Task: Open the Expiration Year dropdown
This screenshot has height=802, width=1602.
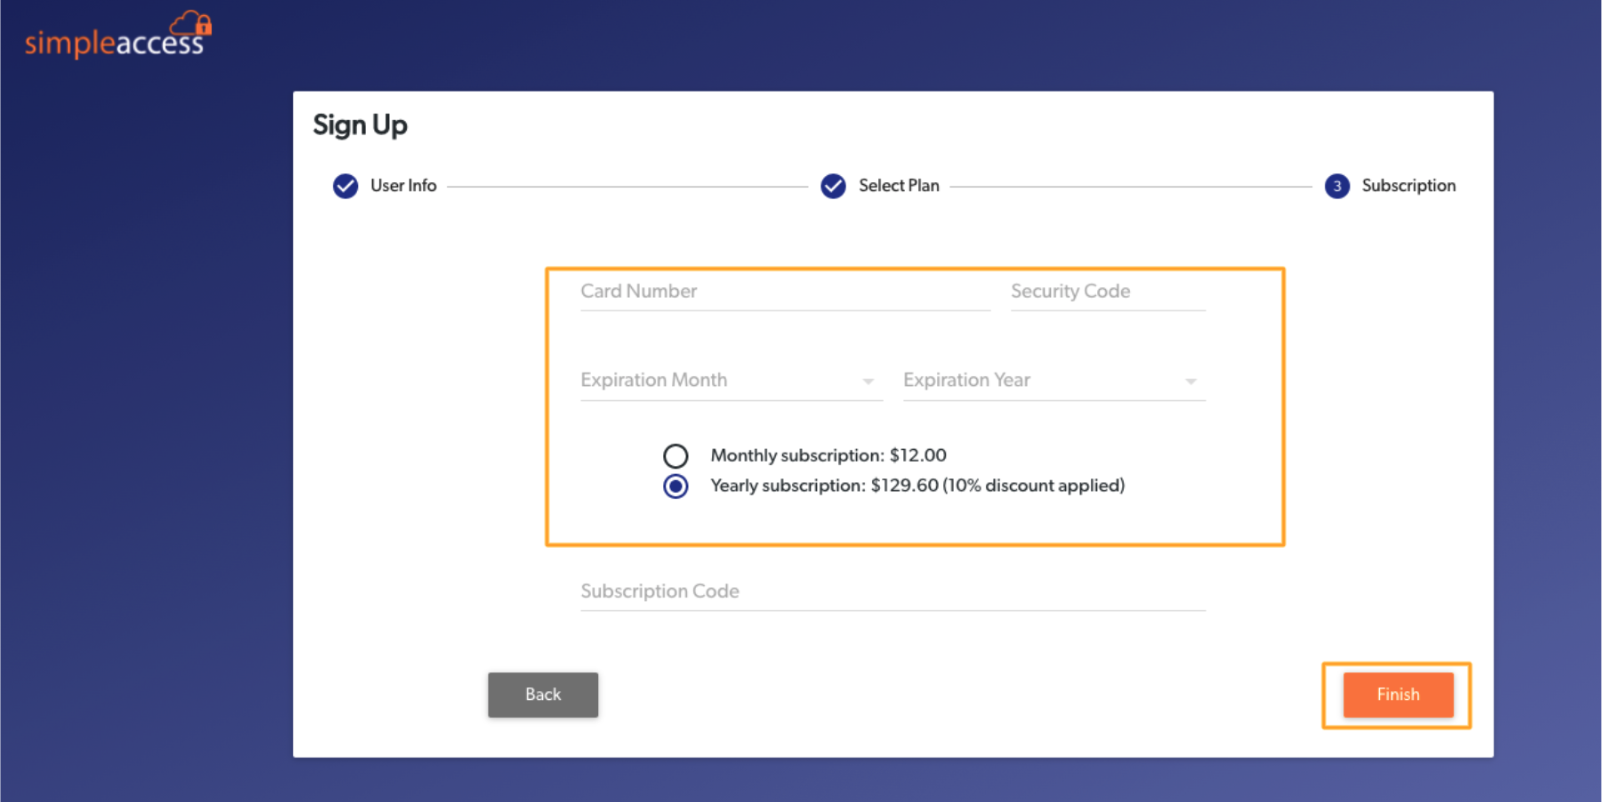Action: (x=1054, y=381)
